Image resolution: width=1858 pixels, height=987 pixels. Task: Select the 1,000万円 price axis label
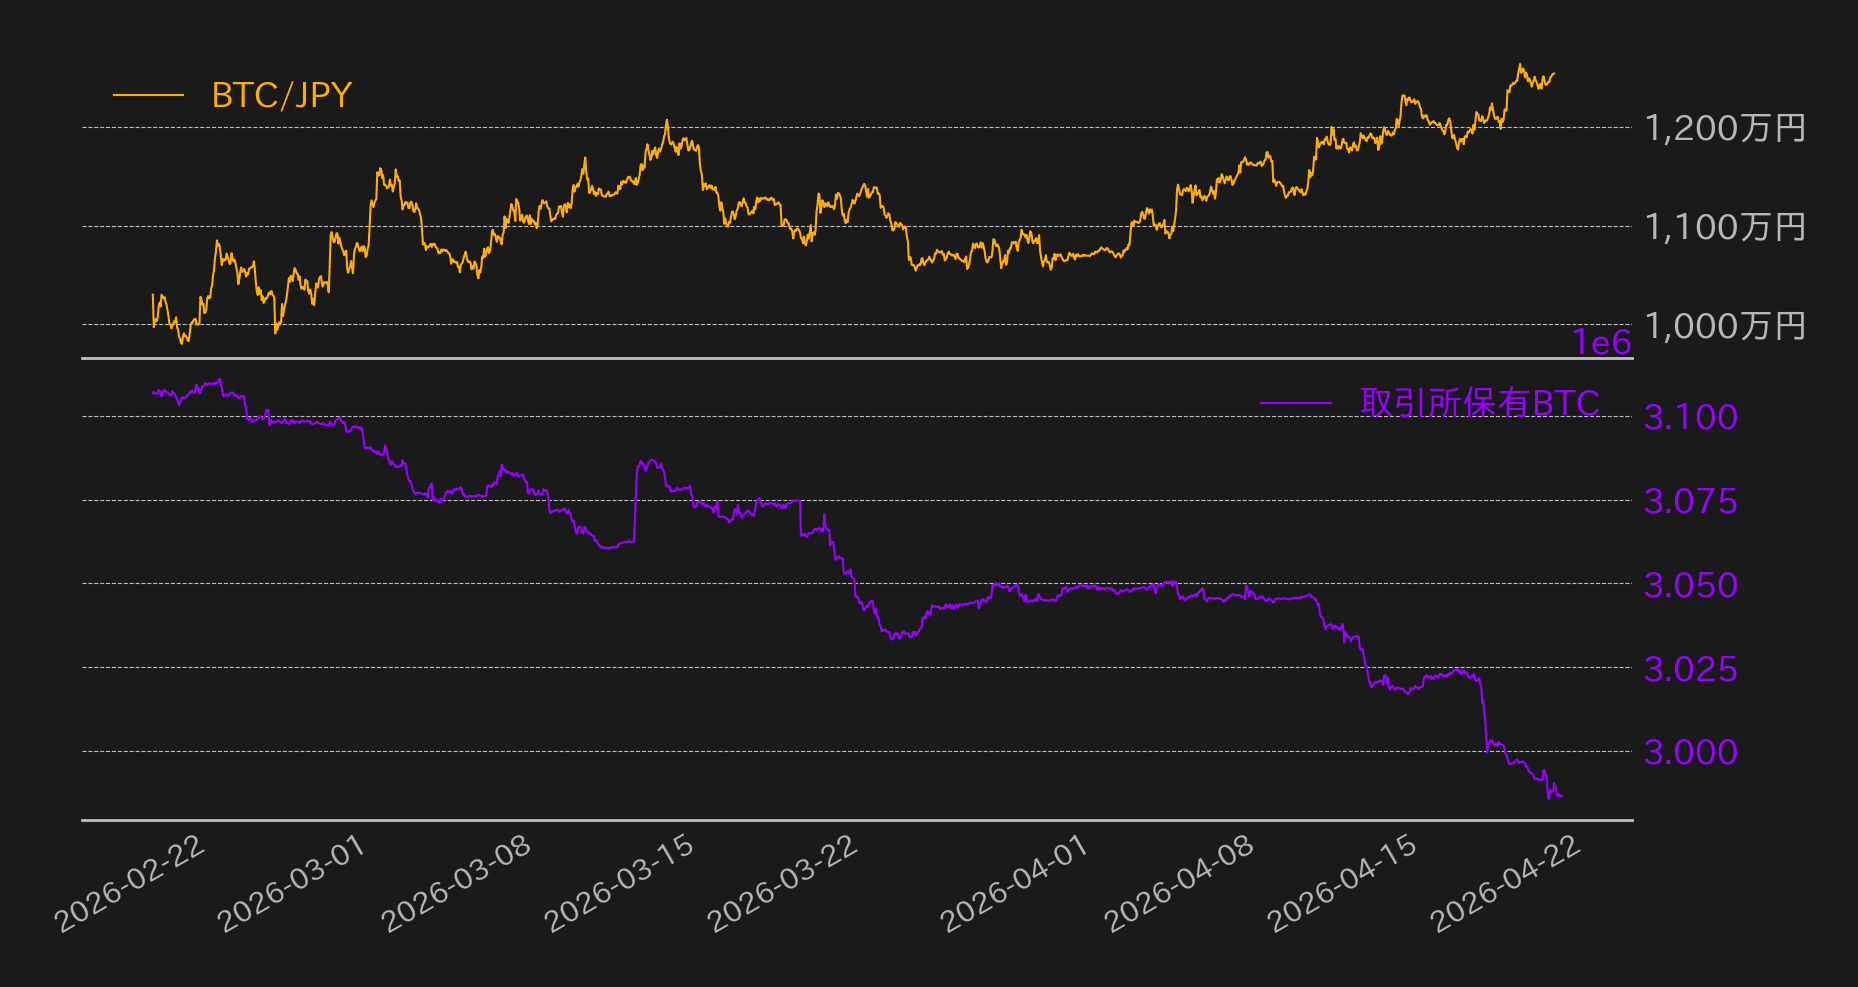[x=1725, y=326]
